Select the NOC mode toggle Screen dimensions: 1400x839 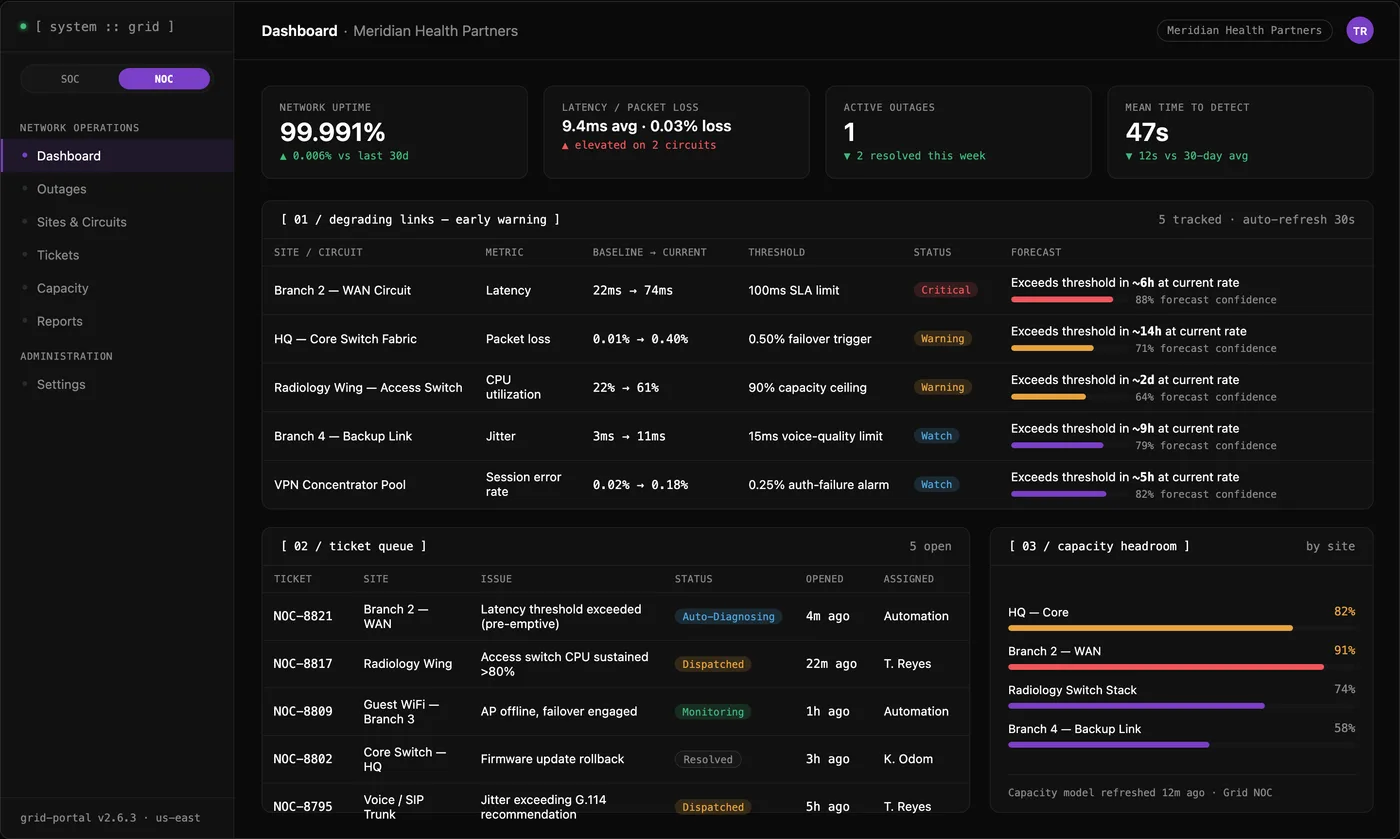click(164, 79)
